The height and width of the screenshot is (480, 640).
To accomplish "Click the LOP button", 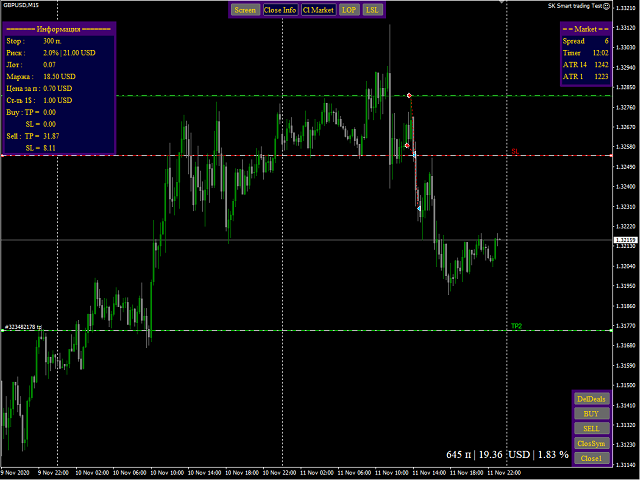I will 349,10.
